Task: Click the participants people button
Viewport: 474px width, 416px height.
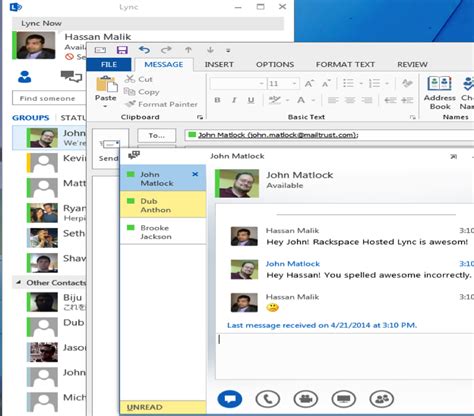Action: [382, 399]
